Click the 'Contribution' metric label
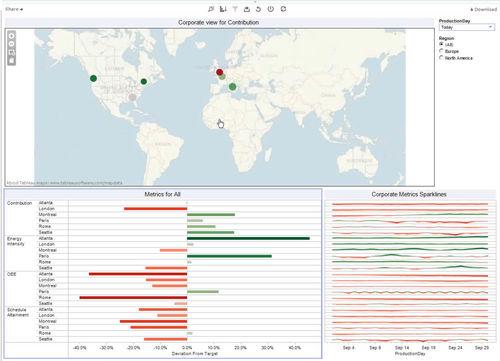This screenshot has width=500, height=361. pyautogui.click(x=19, y=203)
